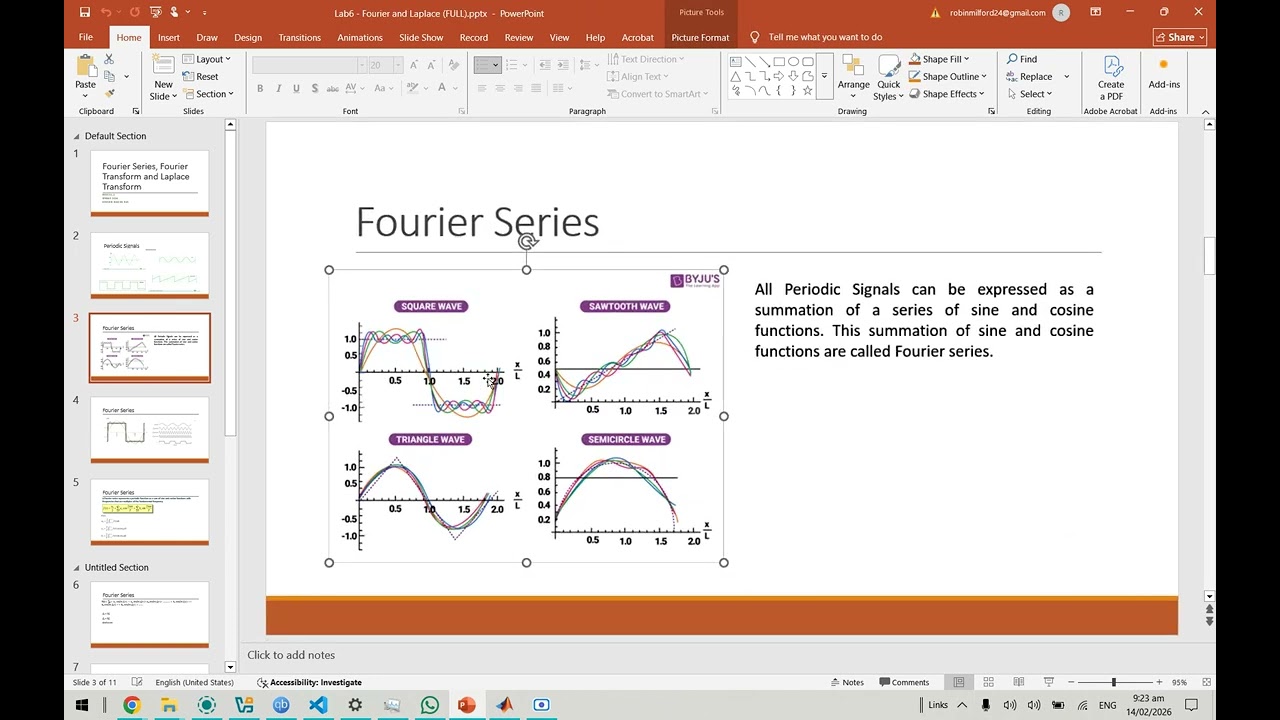Switch to the Transitions tab
1280x720 pixels.
(x=300, y=37)
